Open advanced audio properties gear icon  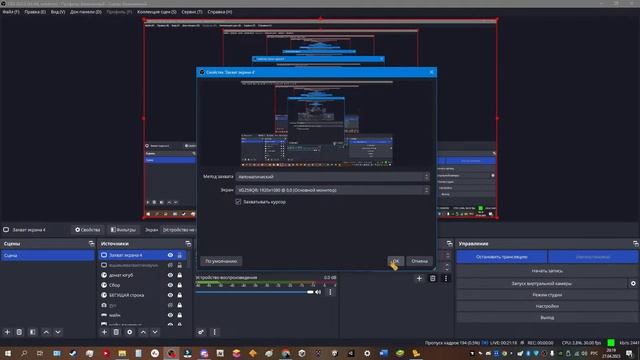click(x=201, y=332)
